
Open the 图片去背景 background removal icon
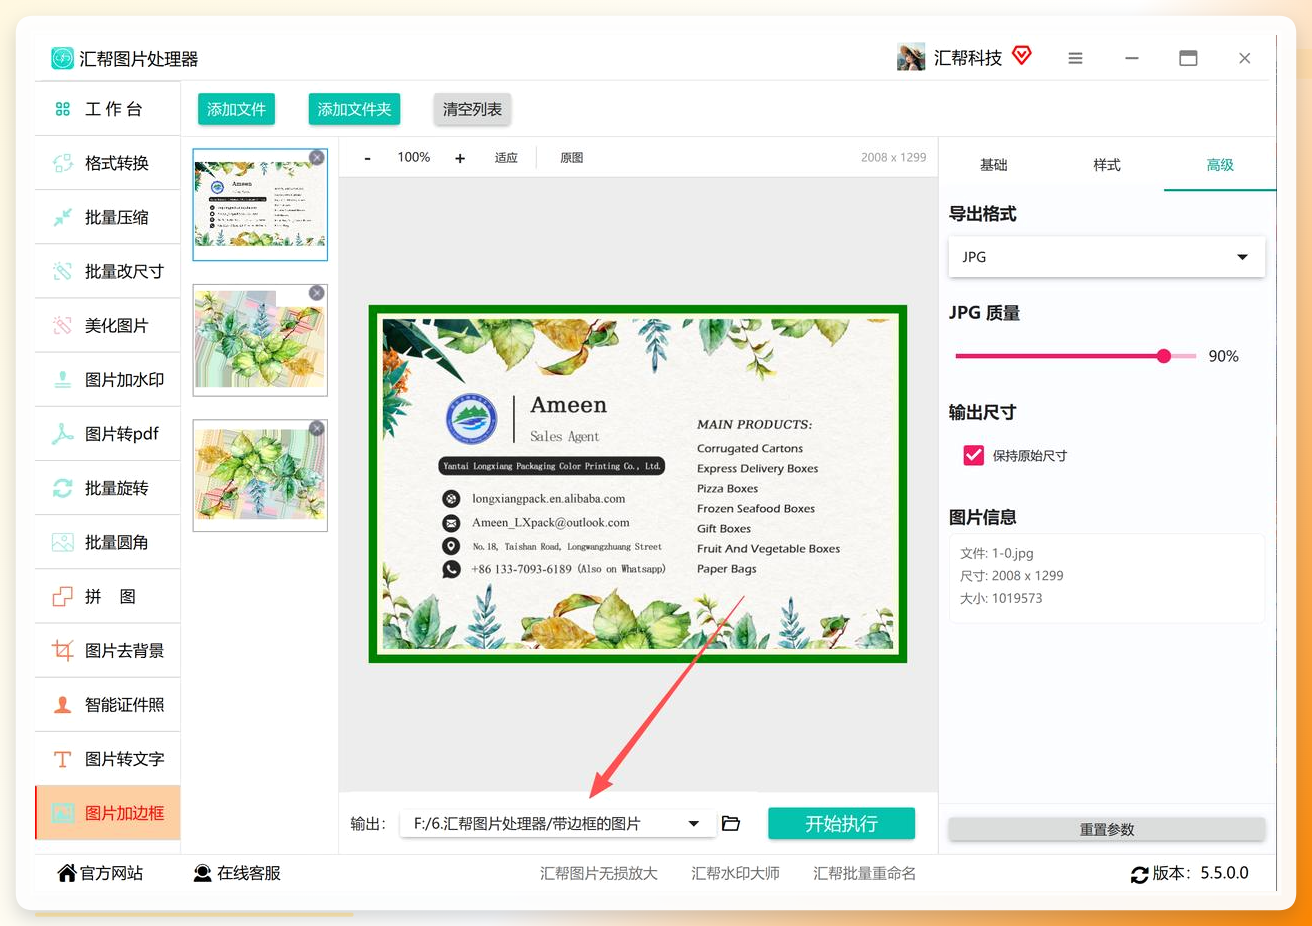[x=63, y=650]
